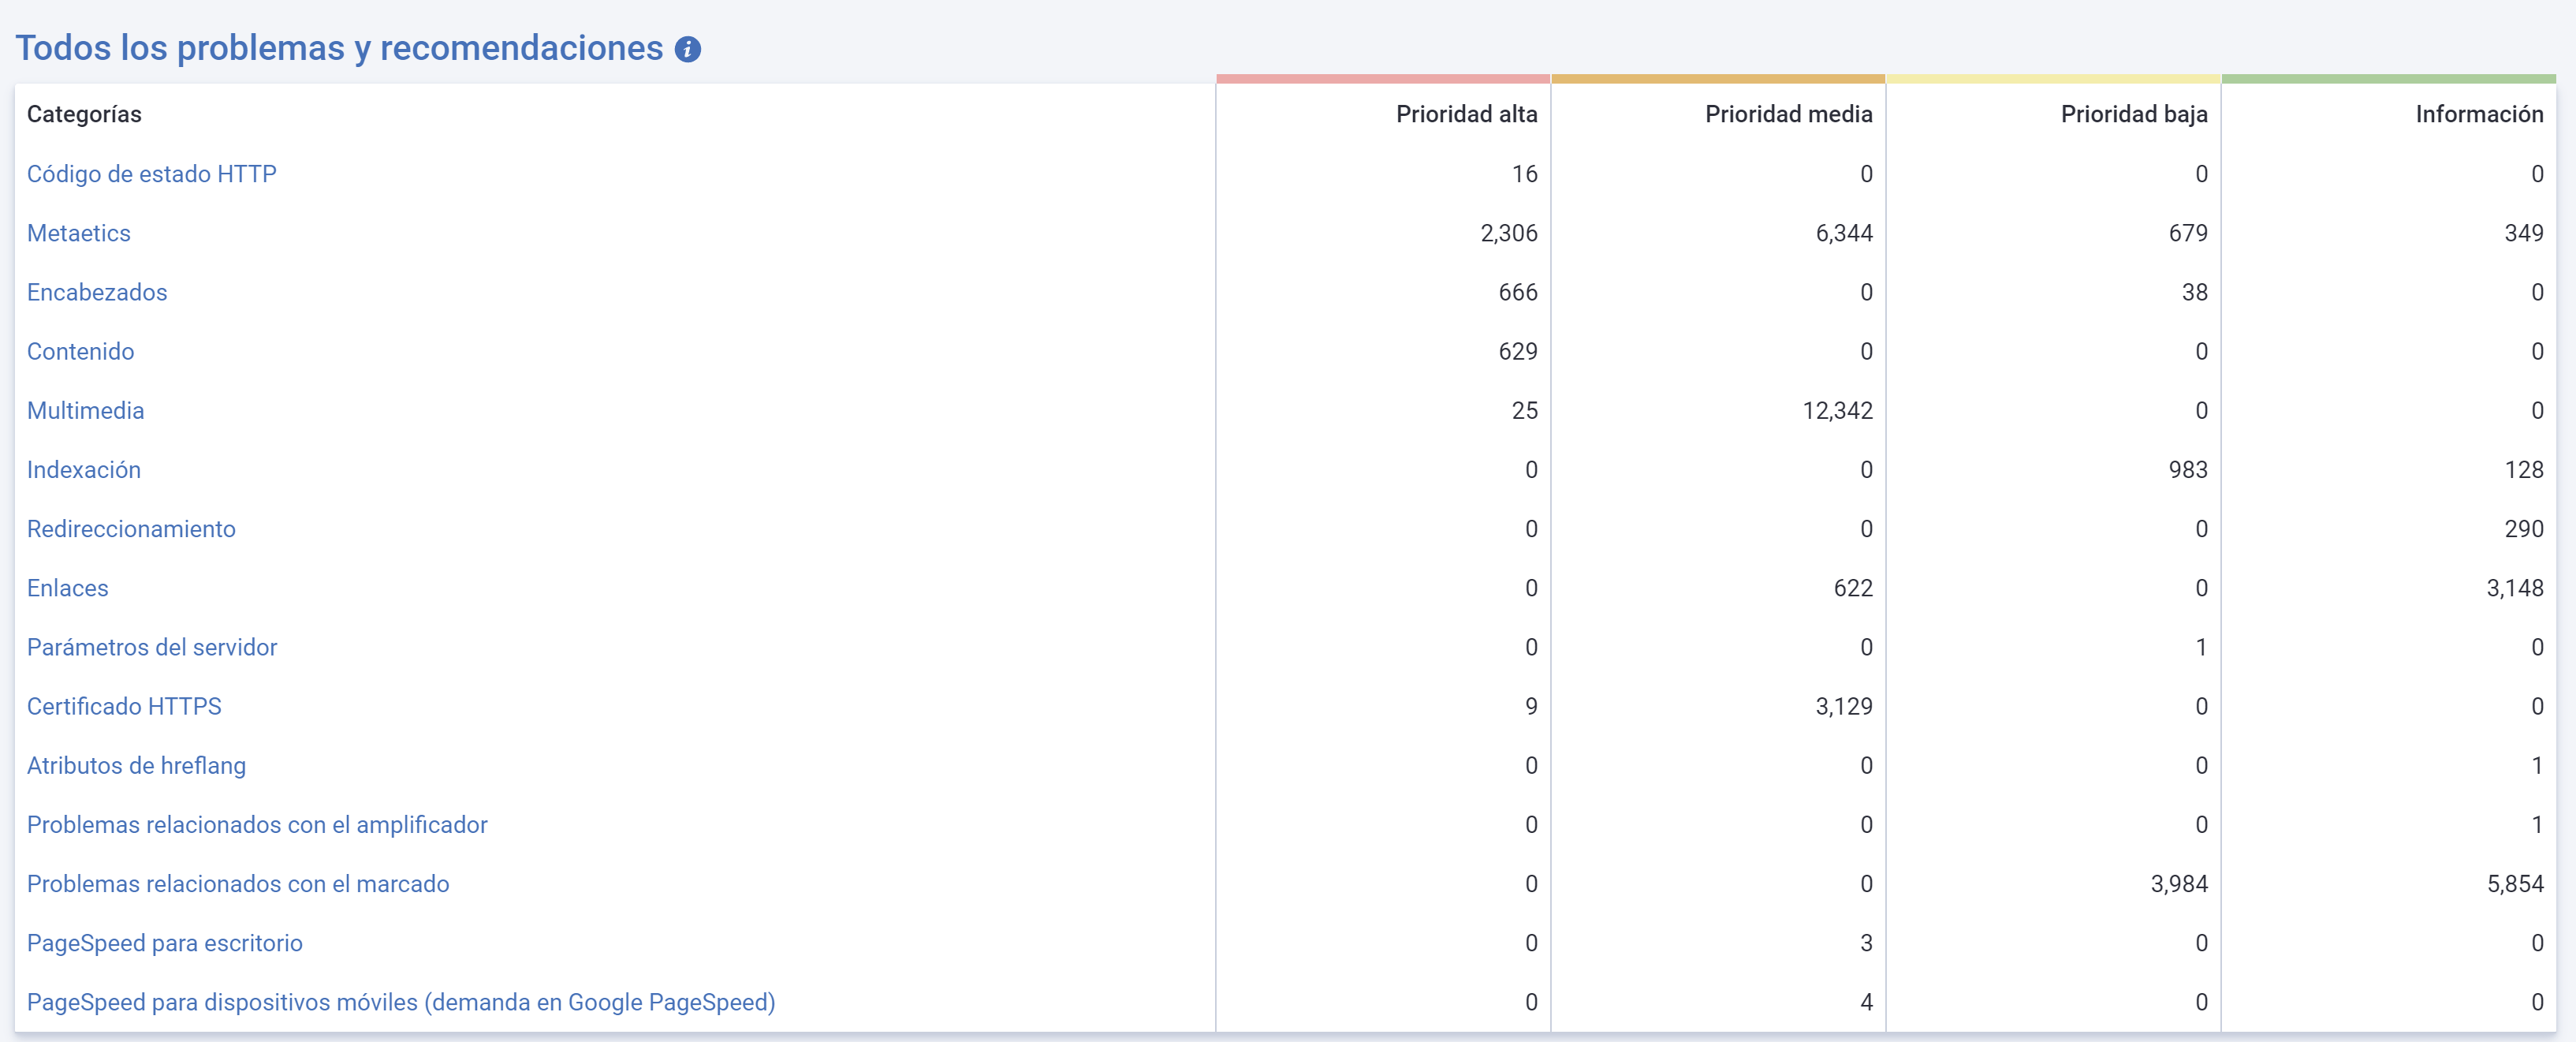The width and height of the screenshot is (2576, 1042).
Task: Click the Certificado HTTPS link
Action: (x=124, y=706)
